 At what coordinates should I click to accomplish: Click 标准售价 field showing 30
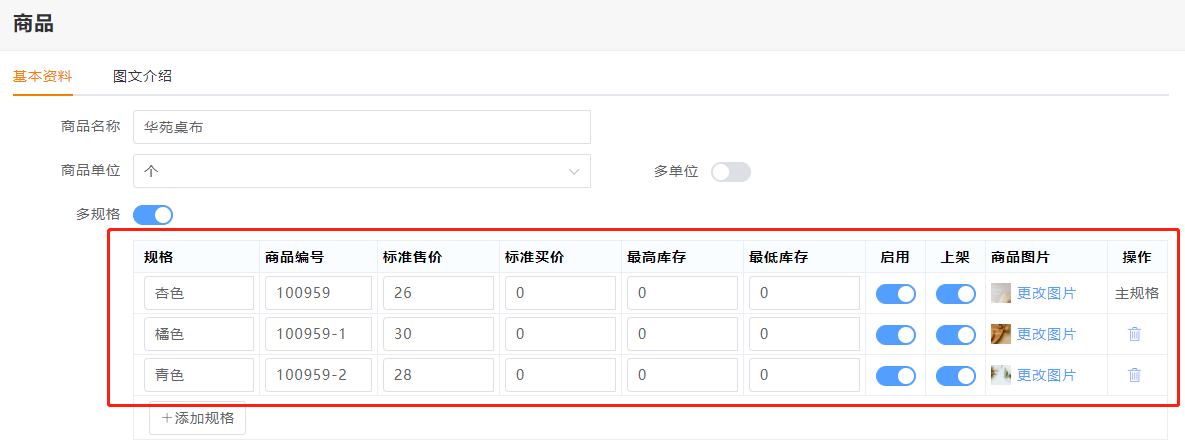[437, 334]
